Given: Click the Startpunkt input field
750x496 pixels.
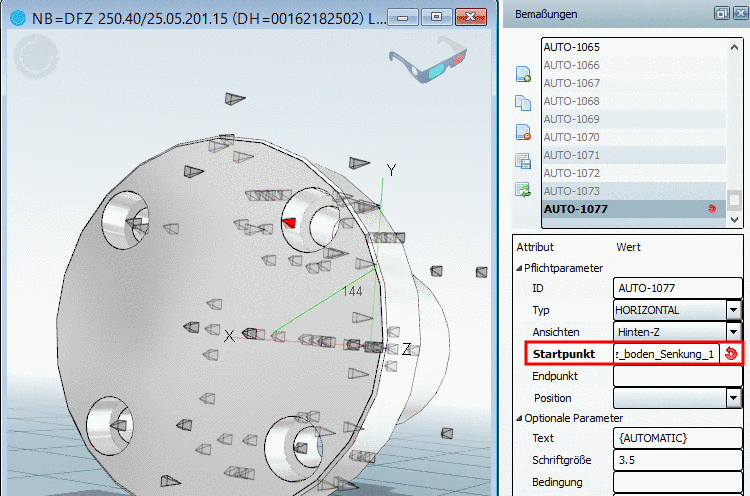Looking at the screenshot, I should coord(666,353).
